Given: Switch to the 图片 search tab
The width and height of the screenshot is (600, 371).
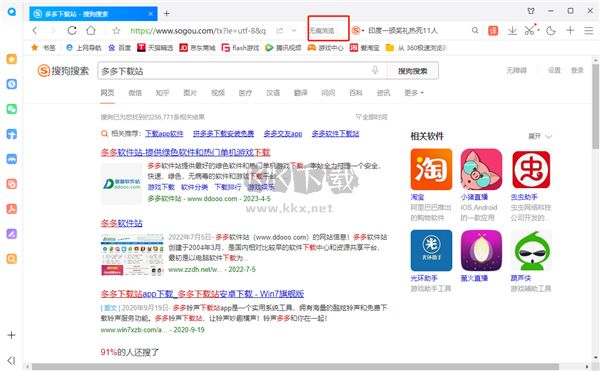Looking at the screenshot, I should (x=190, y=93).
